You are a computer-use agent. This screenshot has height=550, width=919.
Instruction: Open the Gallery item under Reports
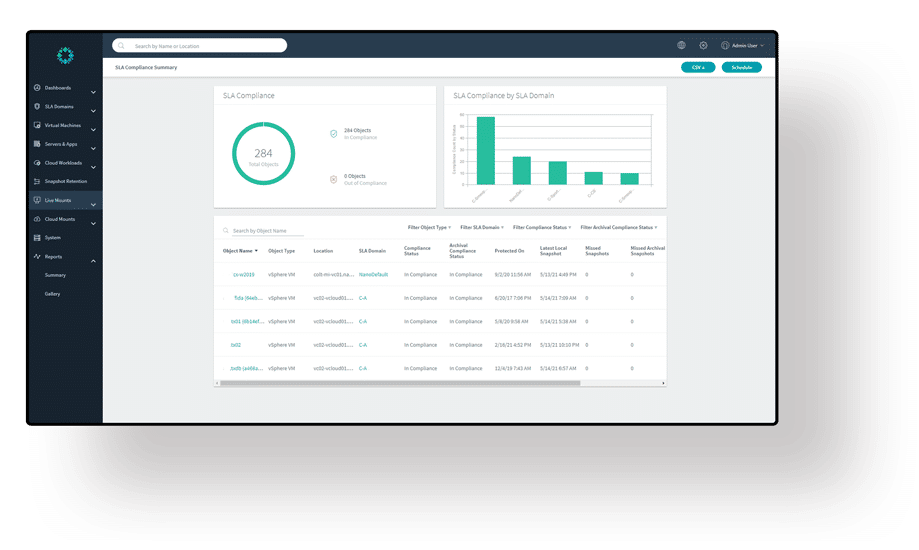[x=52, y=294]
